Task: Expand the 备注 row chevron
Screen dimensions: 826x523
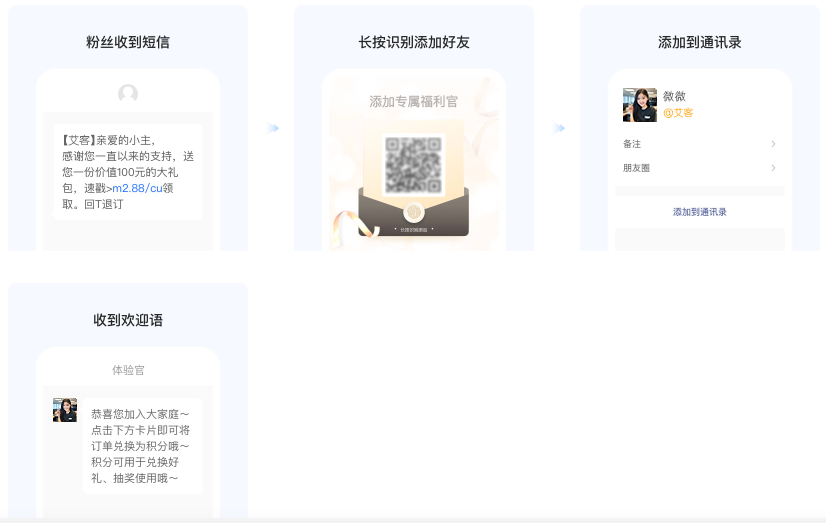Action: [x=773, y=144]
